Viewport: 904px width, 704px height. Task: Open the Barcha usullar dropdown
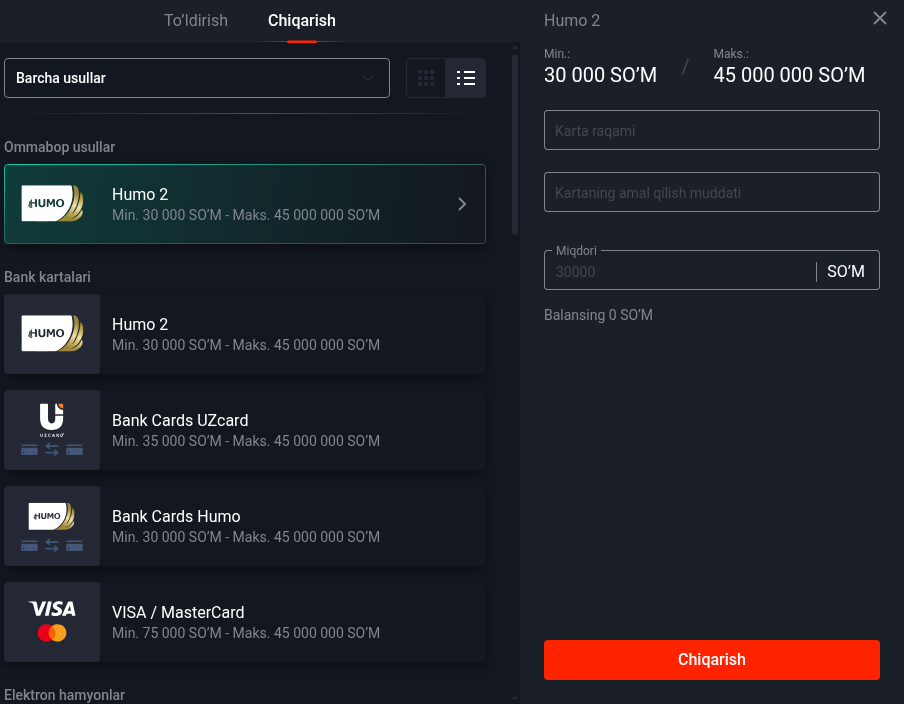[x=197, y=78]
